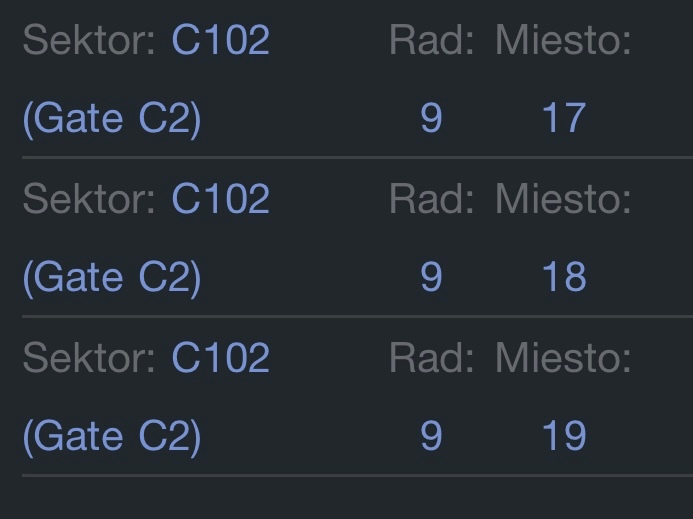Click the C102 sector link for seat 18
The height and width of the screenshot is (519, 693).
(220, 199)
